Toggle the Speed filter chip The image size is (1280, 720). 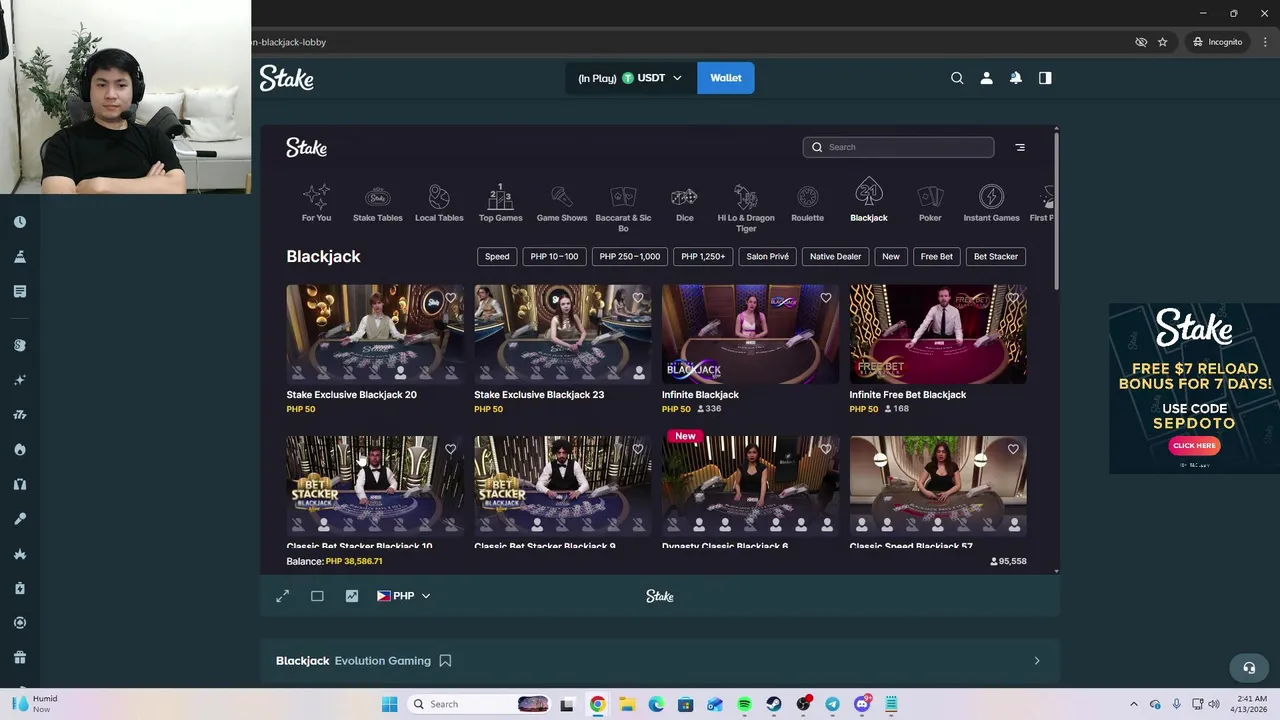497,256
